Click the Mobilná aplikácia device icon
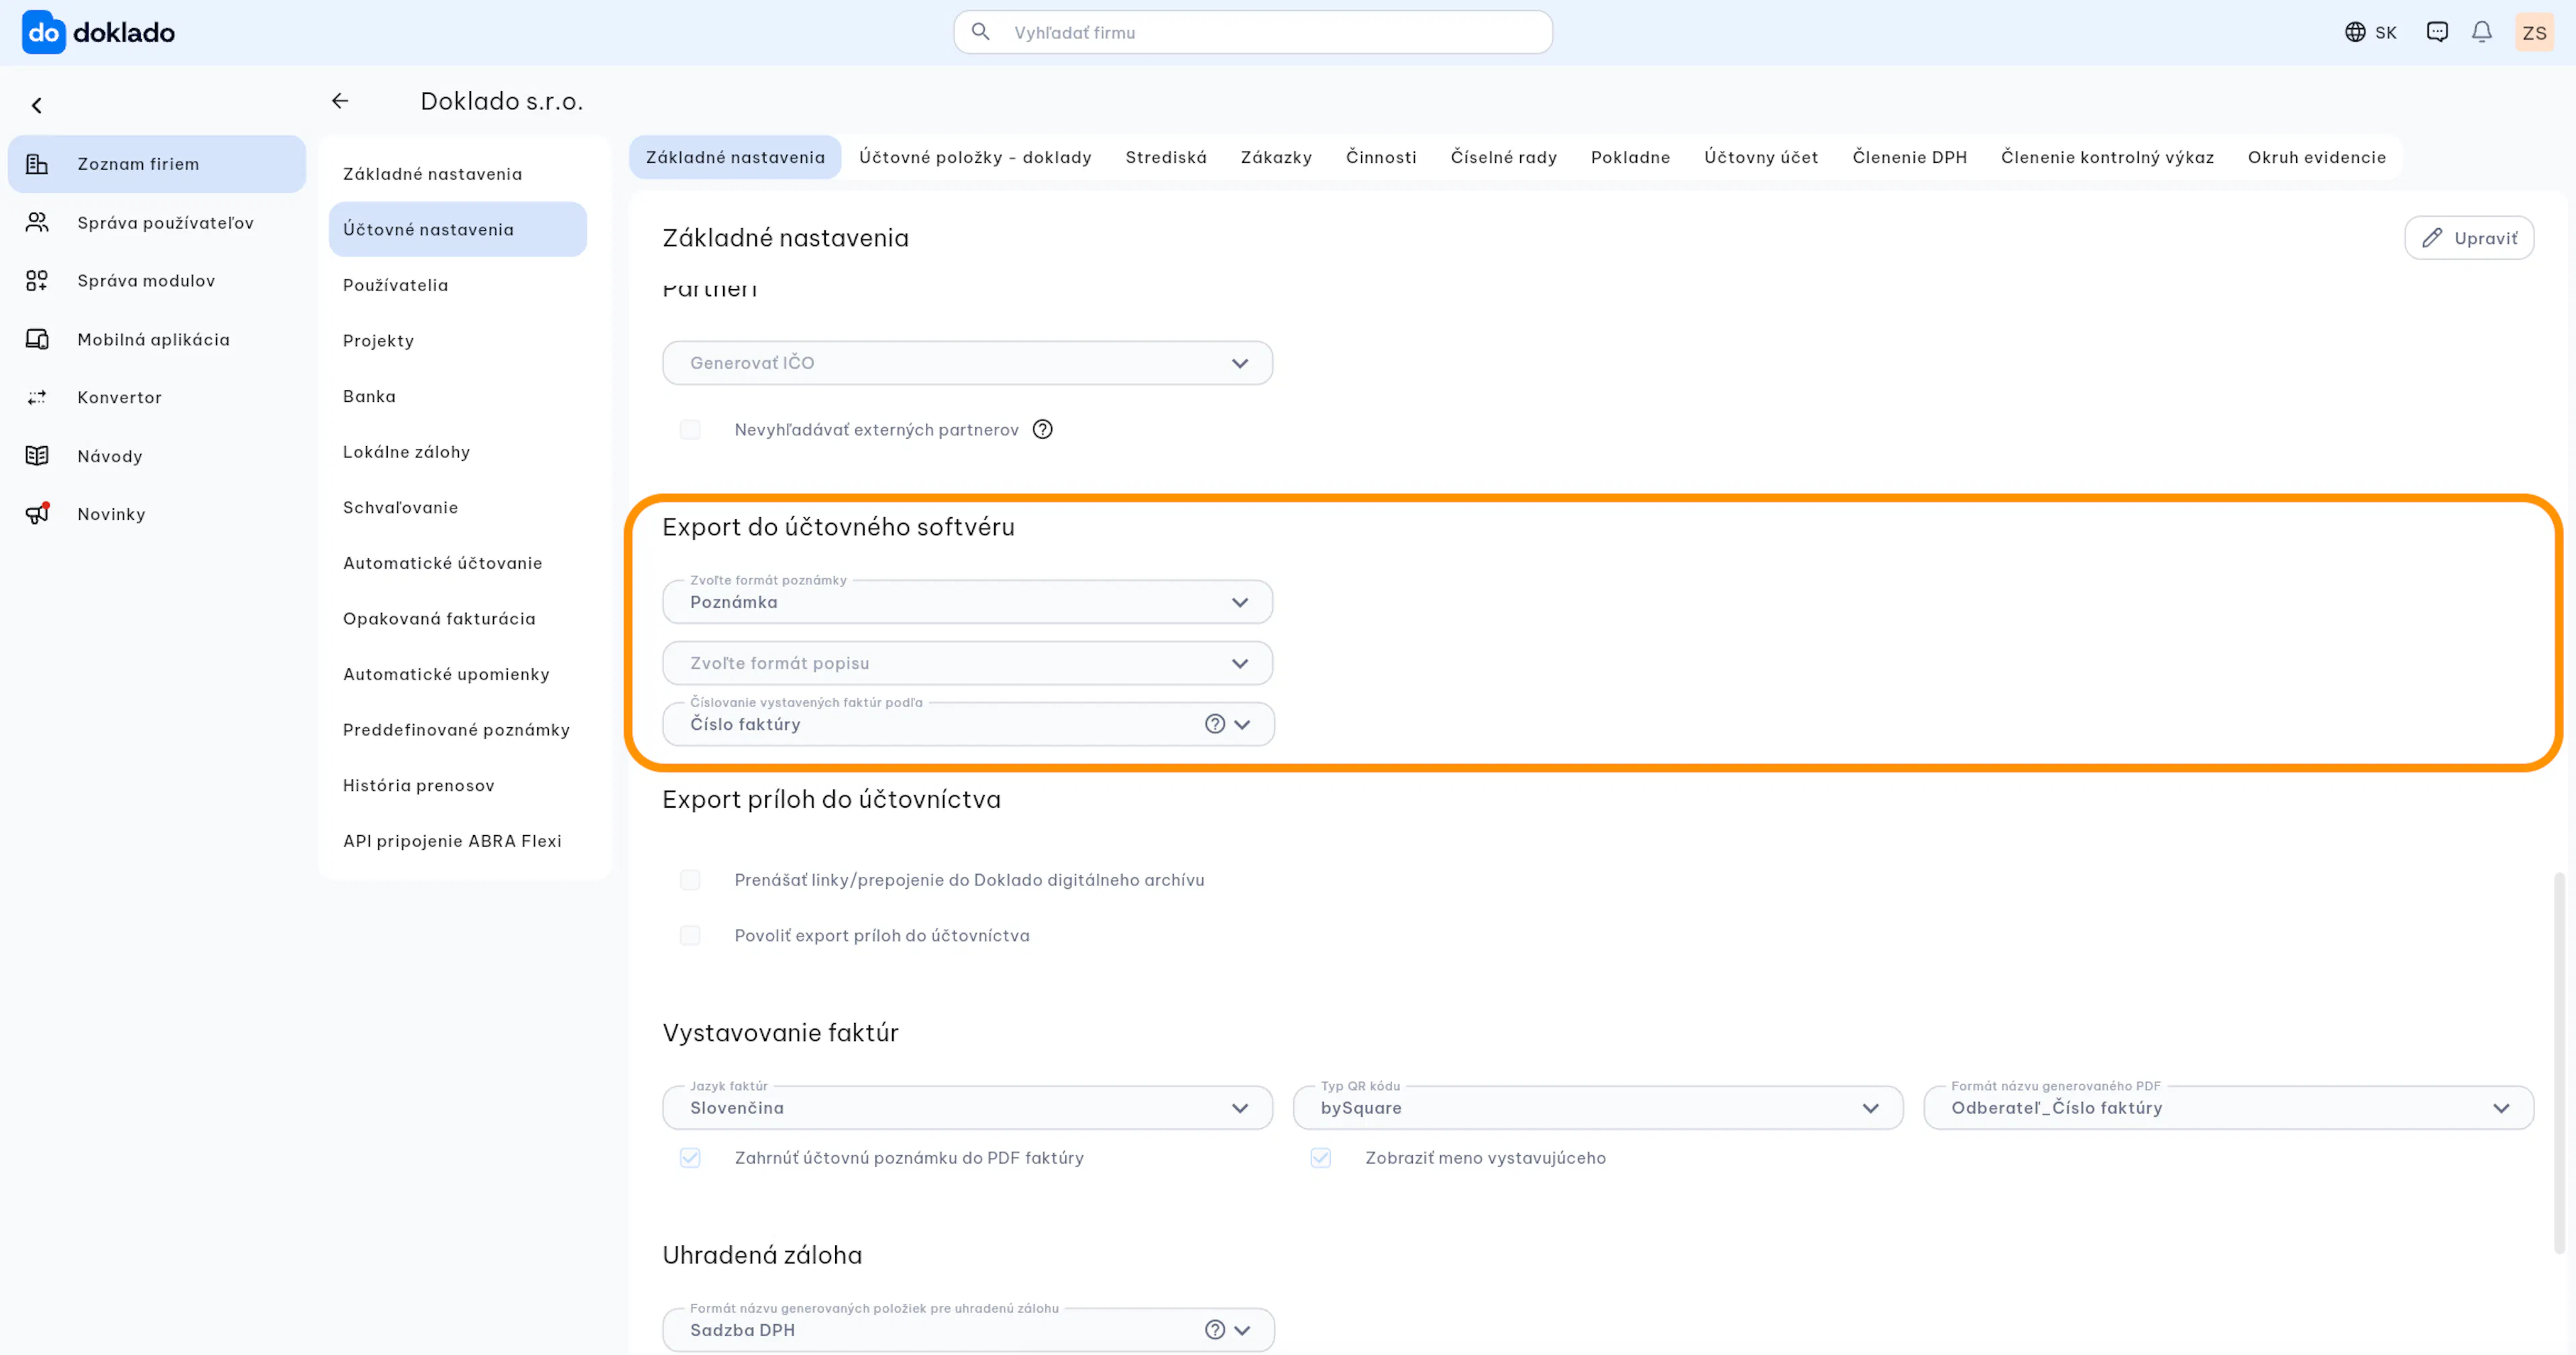Viewport: 2576px width, 1355px height. point(37,339)
